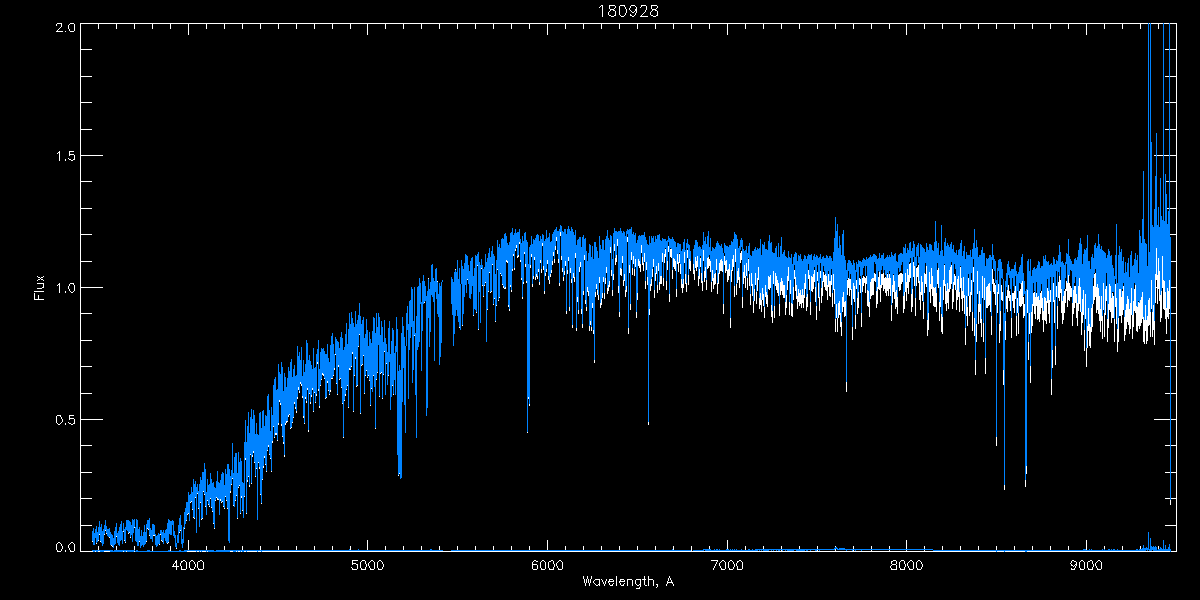Select the 5000 x-axis tick label
This screenshot has height=600, width=1200.
coord(367,565)
